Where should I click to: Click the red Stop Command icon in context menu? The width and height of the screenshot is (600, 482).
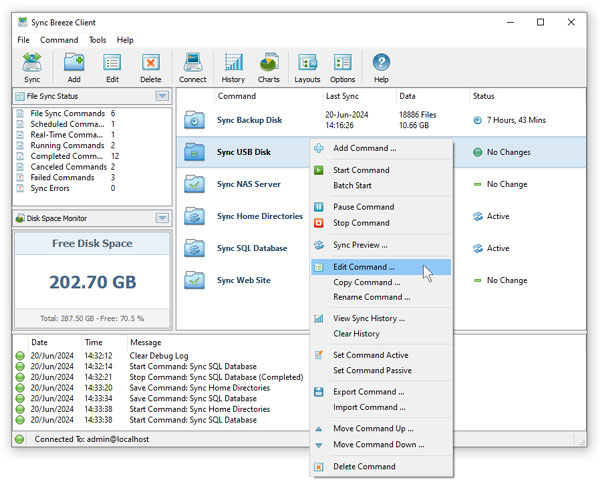coord(318,223)
